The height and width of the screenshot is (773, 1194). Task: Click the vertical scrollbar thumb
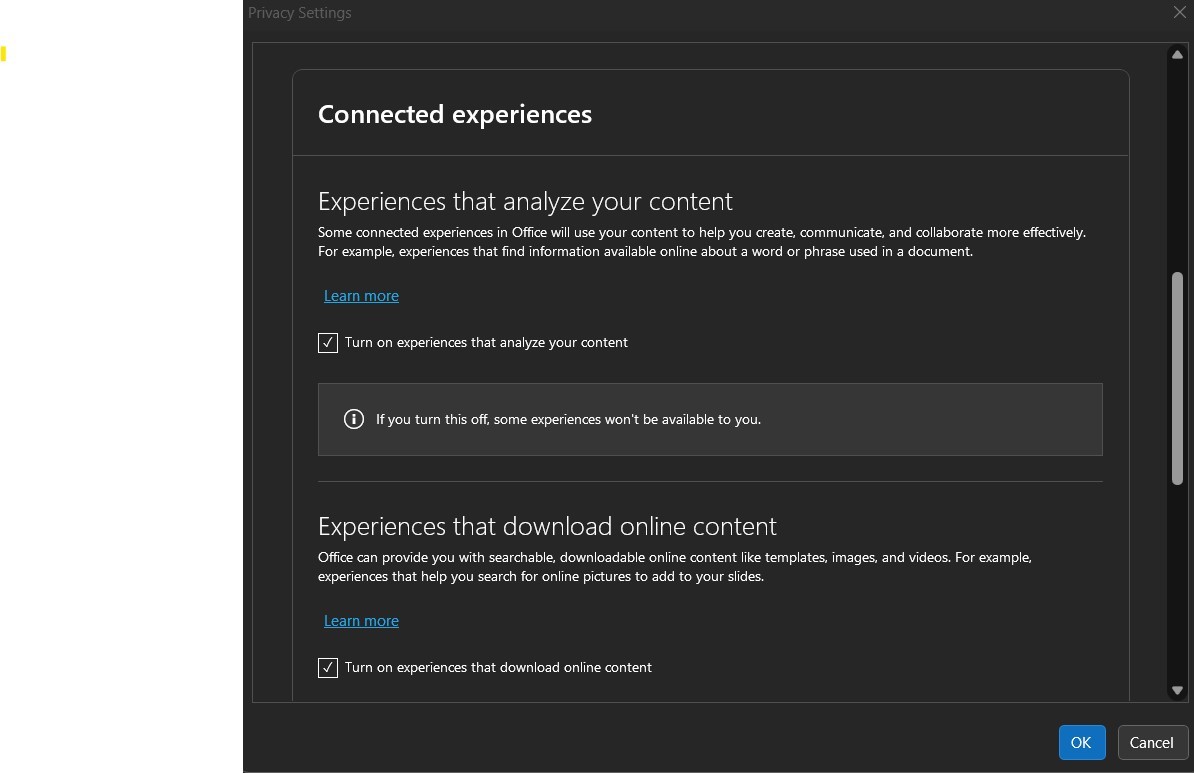coord(1177,378)
